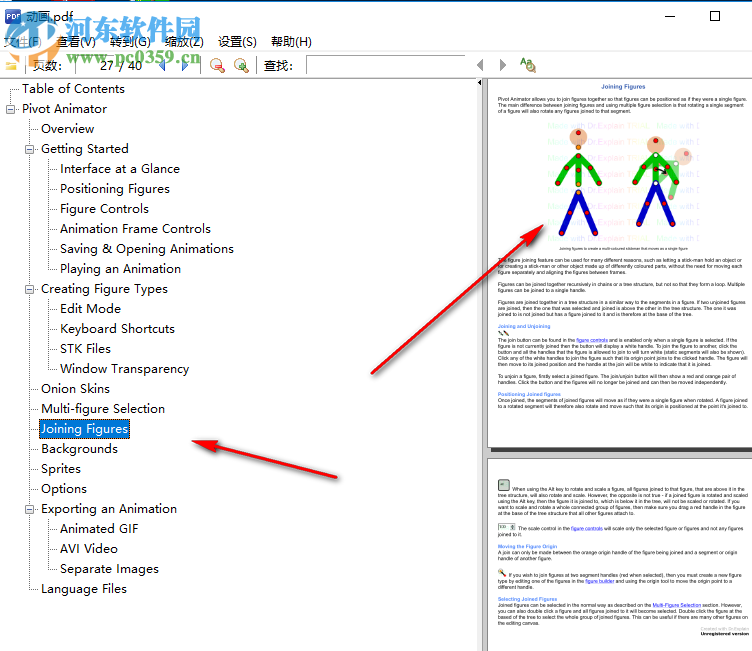This screenshot has height=651, width=752.
Task: Open Keyboard Shortcuts bookmark
Action: (118, 329)
